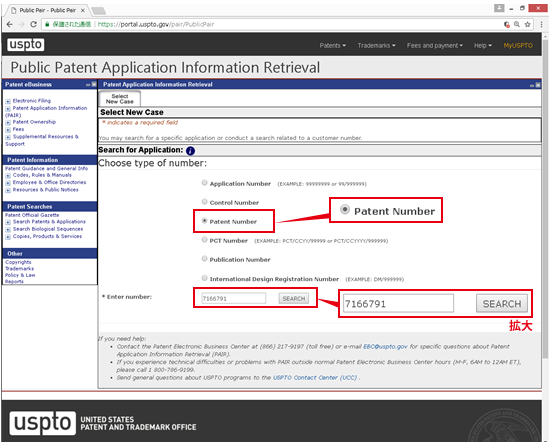550x442 pixels.
Task: Click the browser back arrow
Action: (9, 24)
